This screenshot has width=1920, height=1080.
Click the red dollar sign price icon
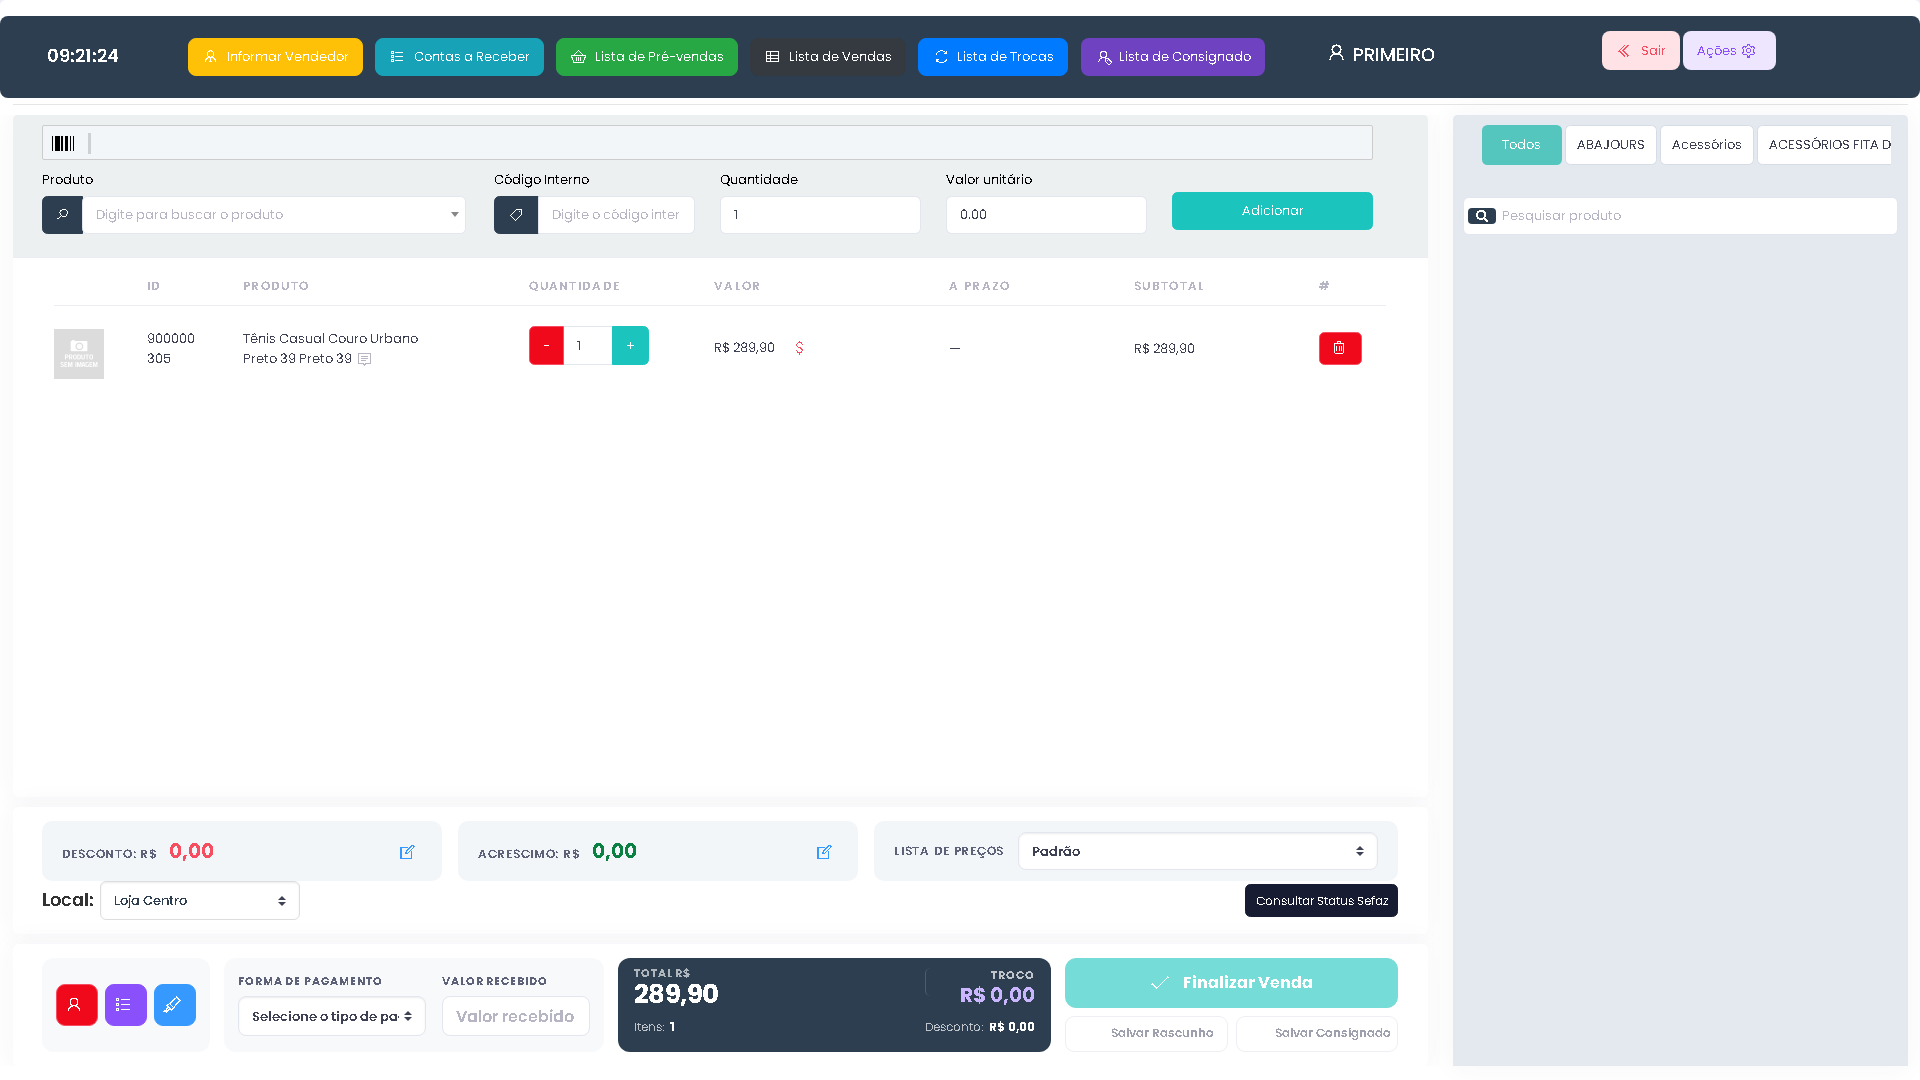click(x=799, y=348)
